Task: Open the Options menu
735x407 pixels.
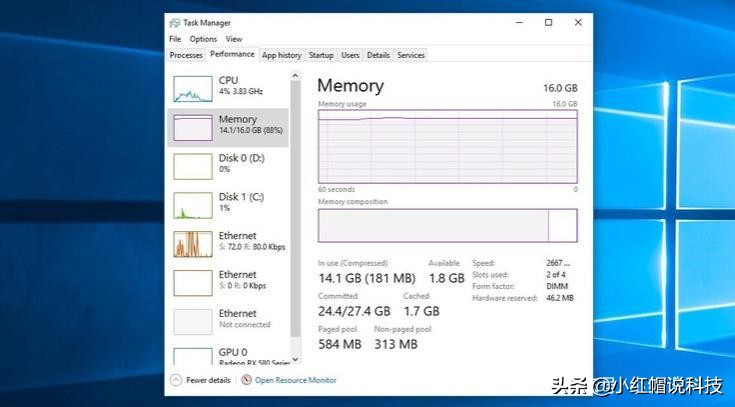Action: (203, 39)
